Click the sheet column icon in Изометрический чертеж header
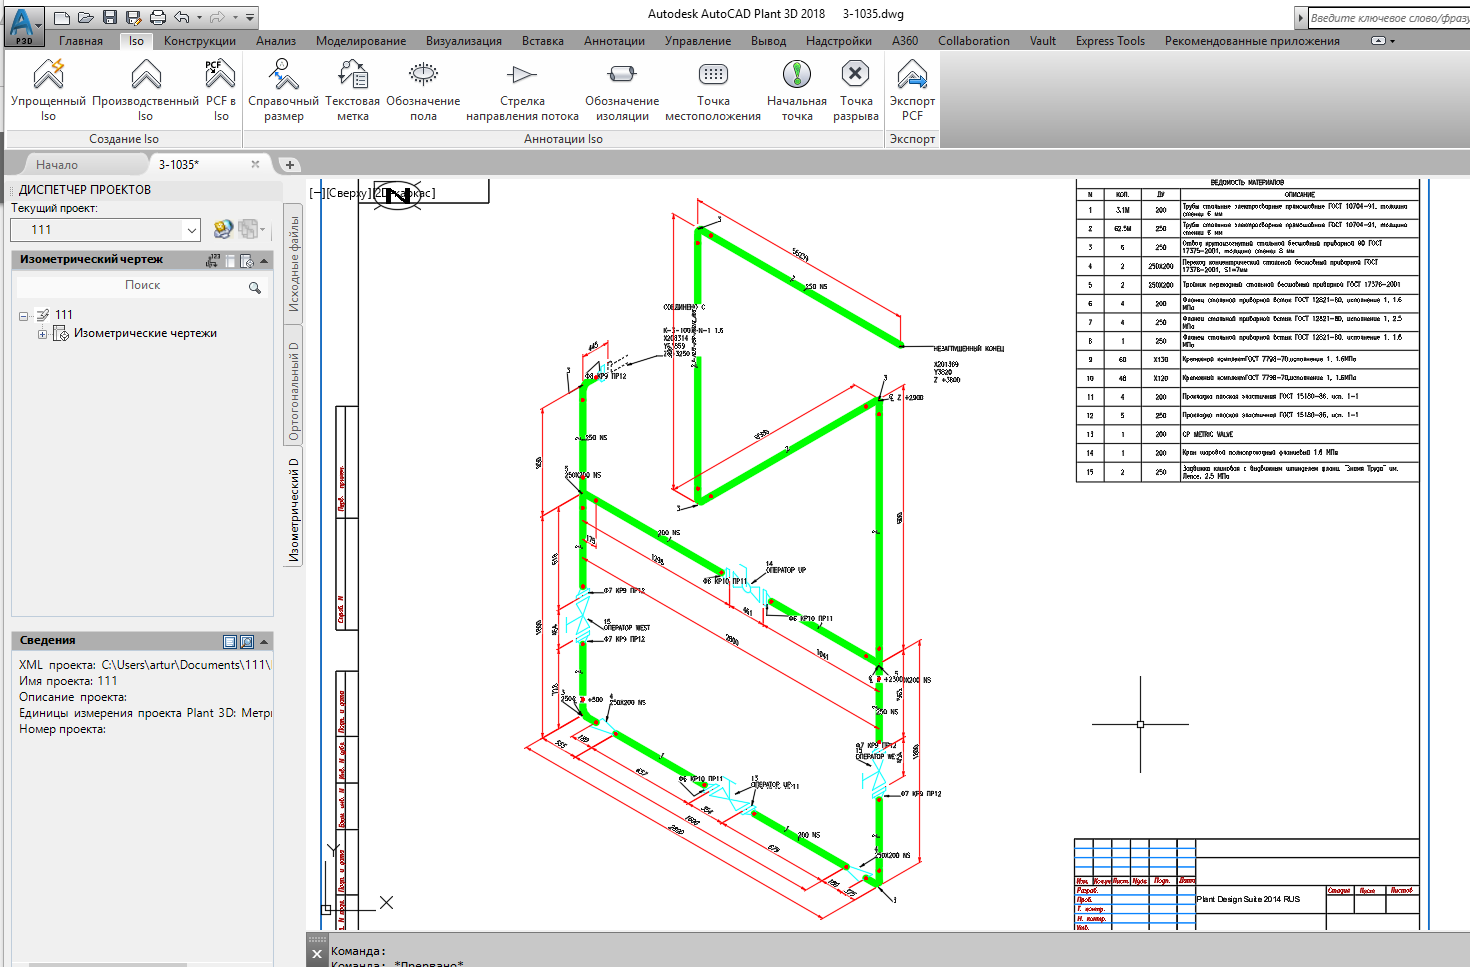This screenshot has height=967, width=1470. click(230, 260)
